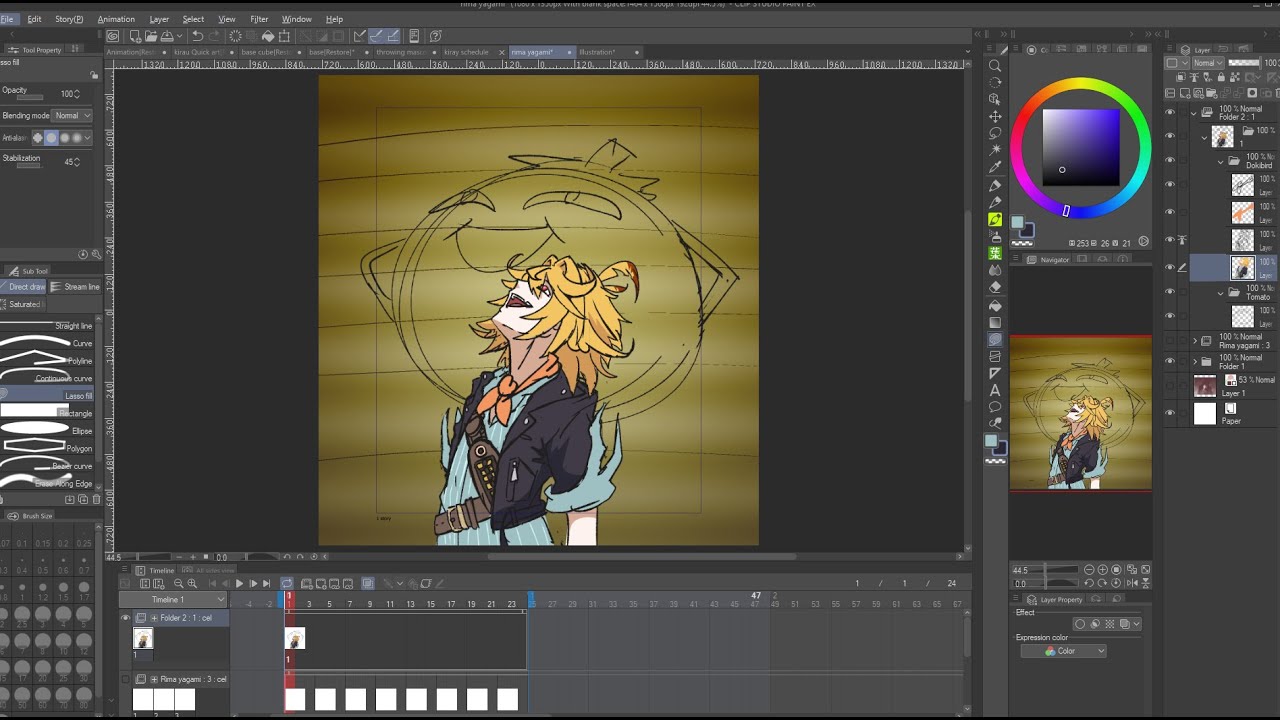
Task: Jump to the last frame
Action: point(266,584)
